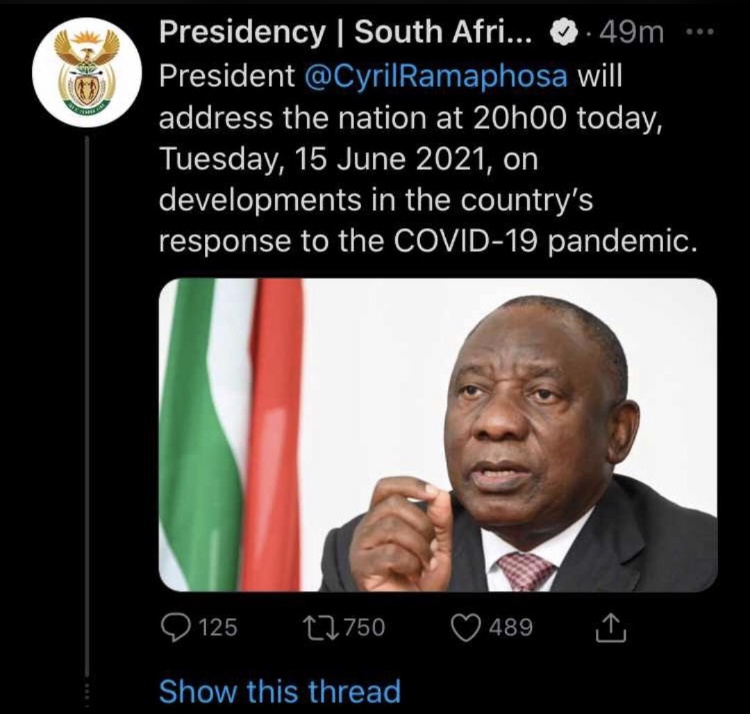This screenshot has height=714, width=750.
Task: Click the South African flag in the photo
Action: [232, 430]
